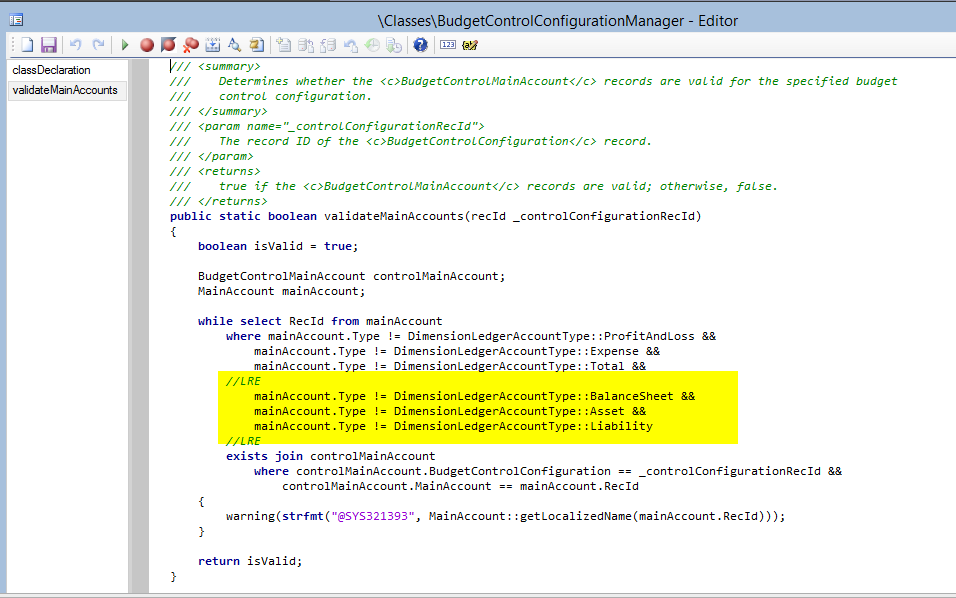Toggle a breakpoint with red circle icon

[147, 45]
